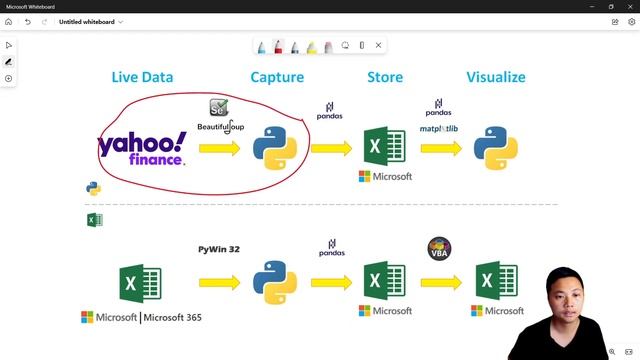Image resolution: width=640 pixels, height=360 pixels.
Task: Pick the blue pen
Action: click(262, 47)
